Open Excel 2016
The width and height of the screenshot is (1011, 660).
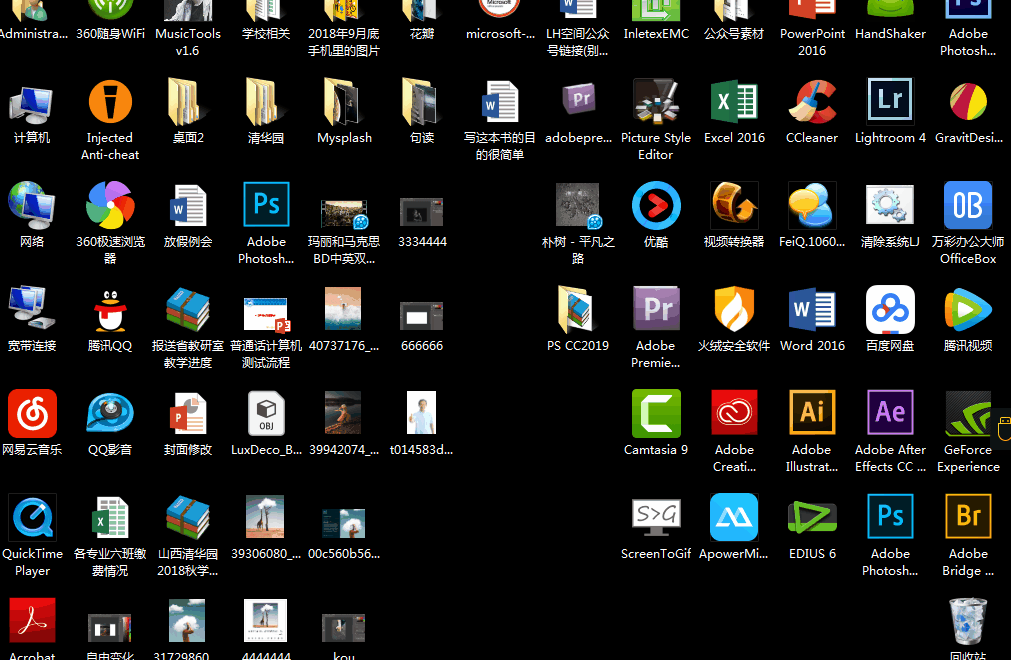tap(734, 102)
